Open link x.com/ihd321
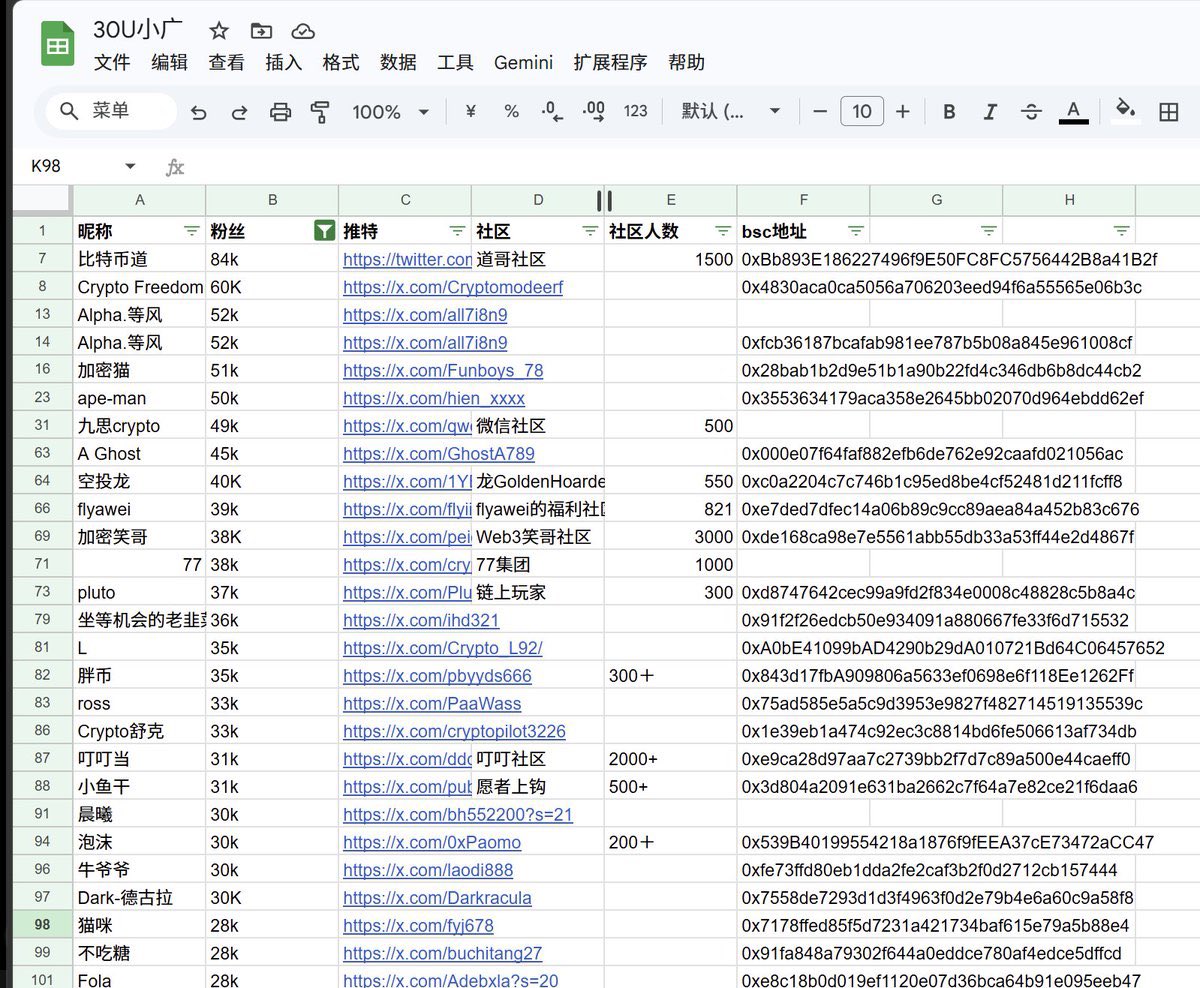1200x988 pixels. click(x=421, y=620)
